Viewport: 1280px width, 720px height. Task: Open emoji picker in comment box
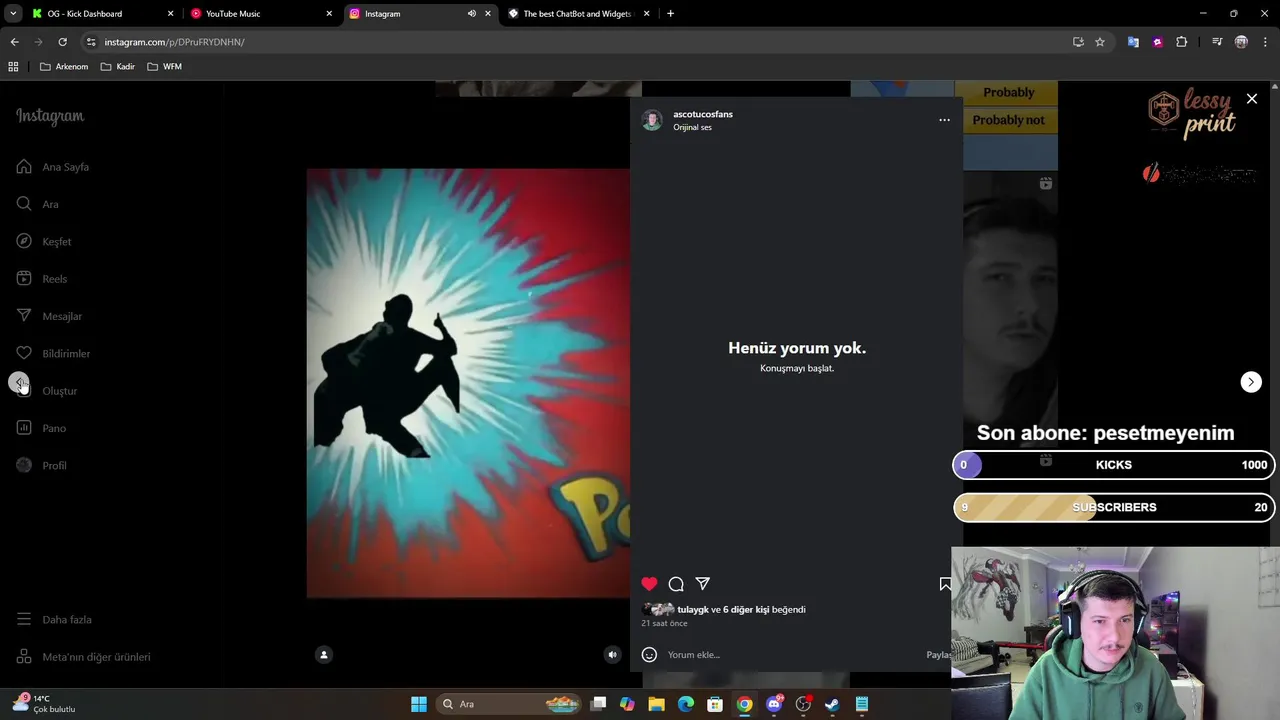coord(649,655)
